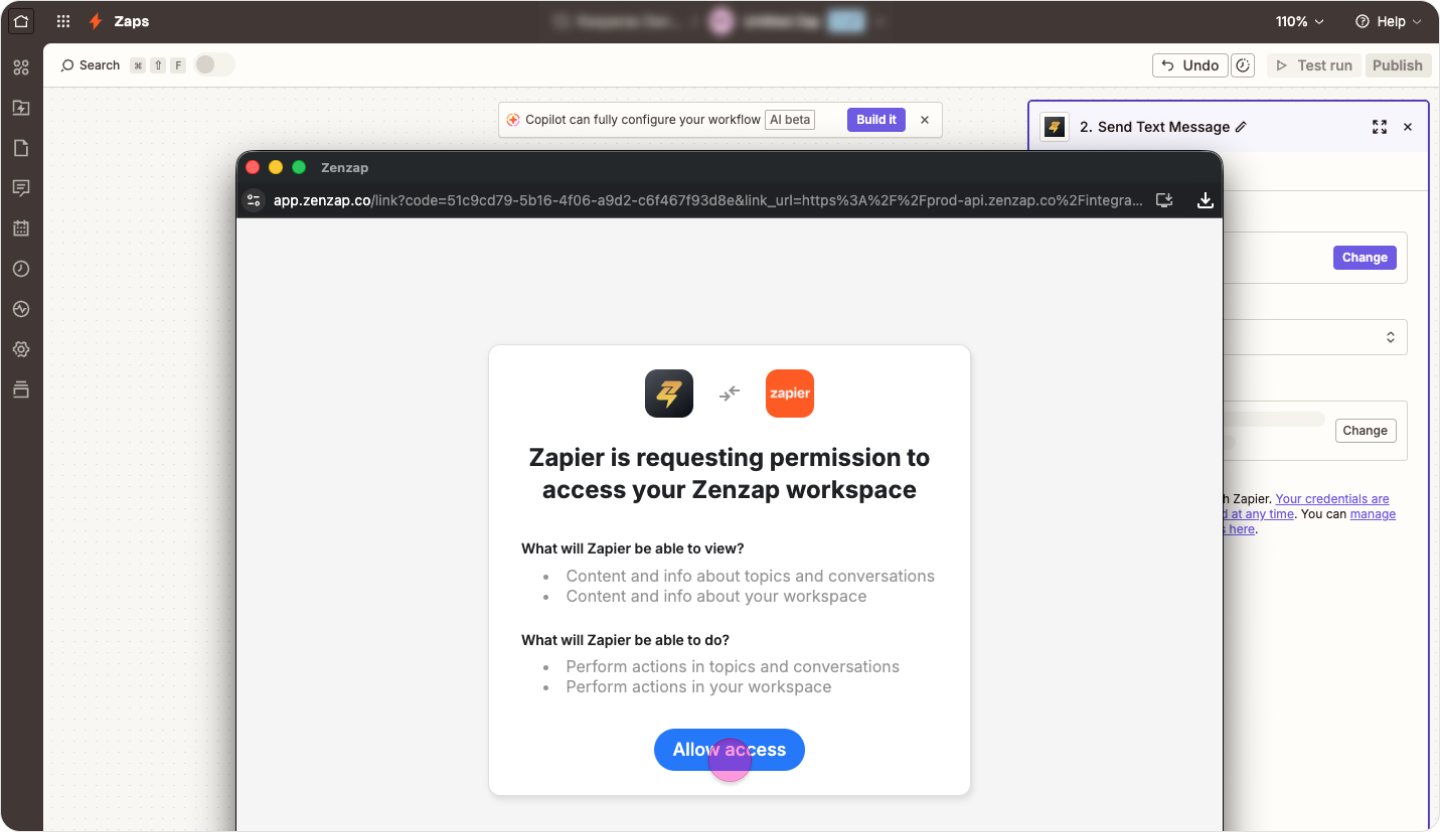Viewport: 1440px width, 832px height.
Task: Edit the step name pencil icon
Action: pyautogui.click(x=1241, y=127)
